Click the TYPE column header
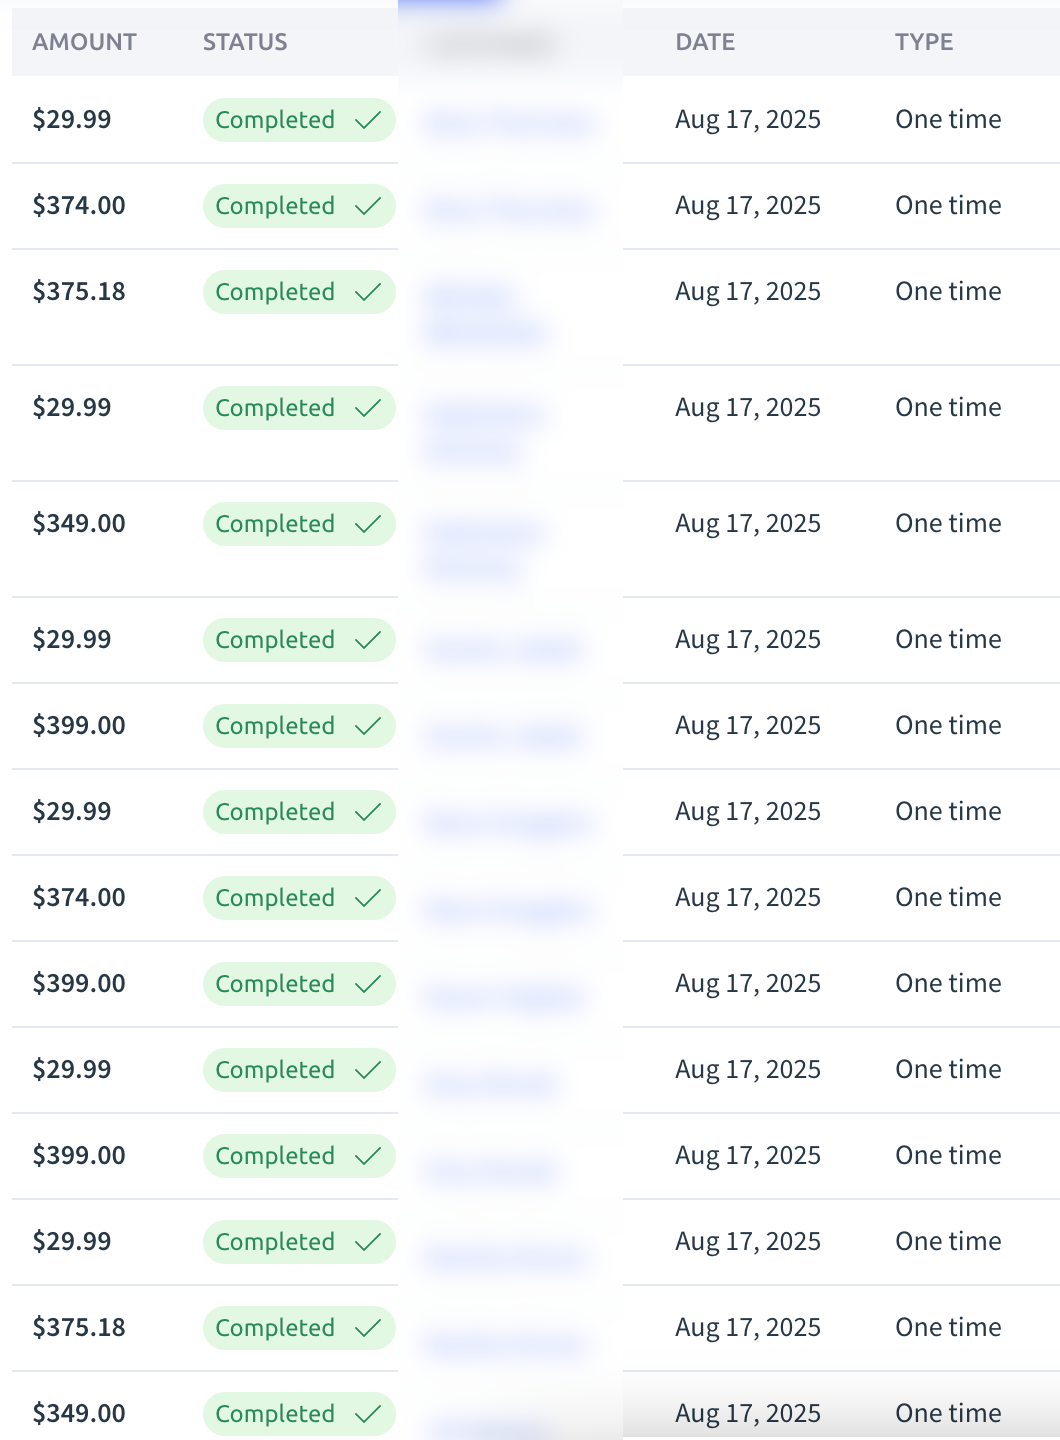This screenshot has width=1060, height=1440. (924, 42)
